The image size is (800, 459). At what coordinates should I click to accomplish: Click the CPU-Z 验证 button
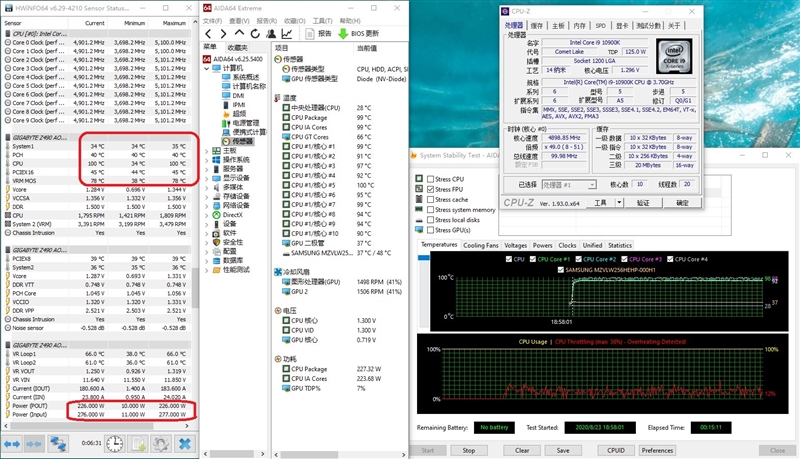643,202
